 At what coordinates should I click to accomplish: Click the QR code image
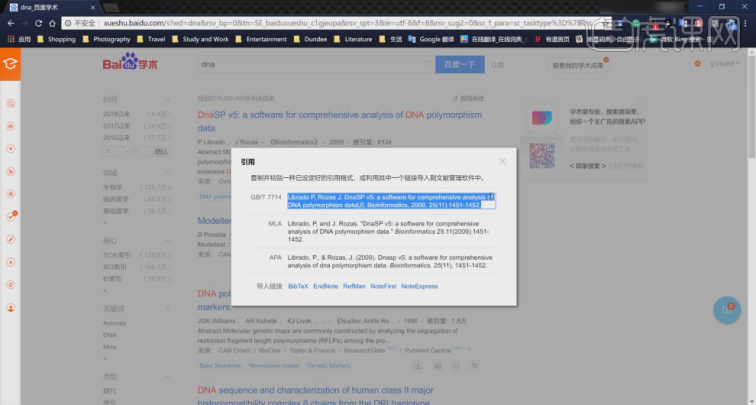(542, 155)
